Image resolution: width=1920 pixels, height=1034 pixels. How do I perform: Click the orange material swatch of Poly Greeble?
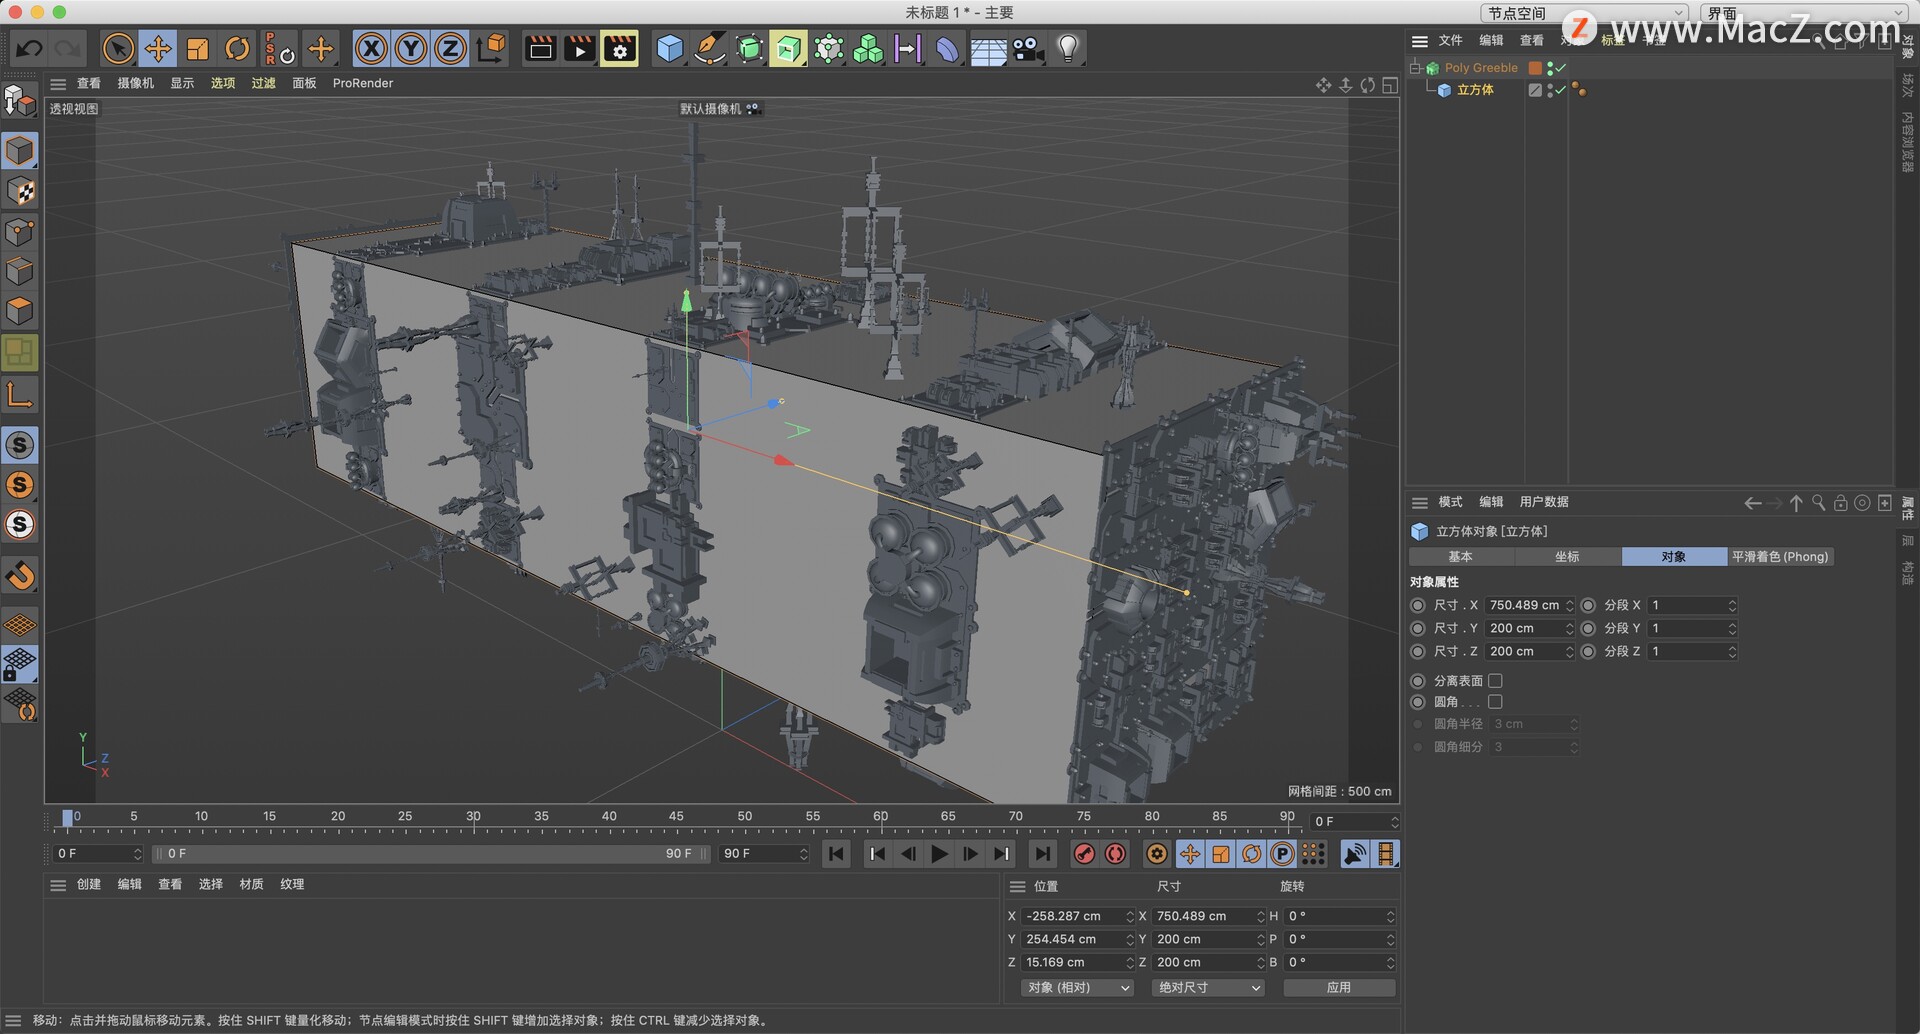[x=1536, y=67]
